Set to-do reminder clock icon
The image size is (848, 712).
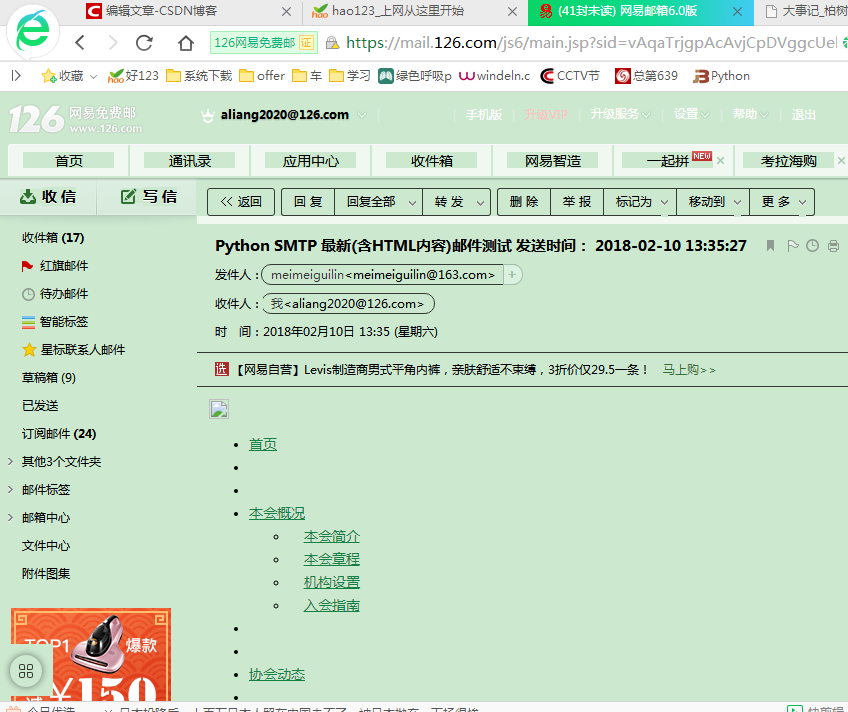point(812,246)
